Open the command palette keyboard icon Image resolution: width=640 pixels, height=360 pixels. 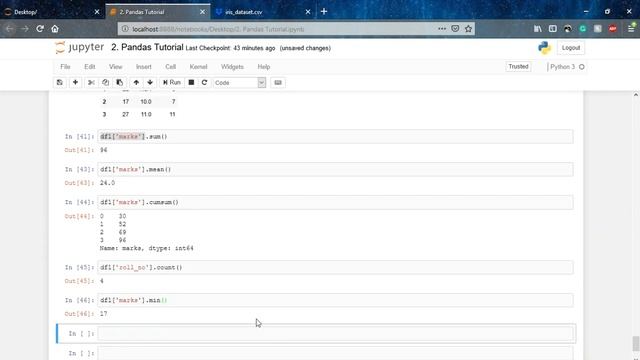pos(278,82)
